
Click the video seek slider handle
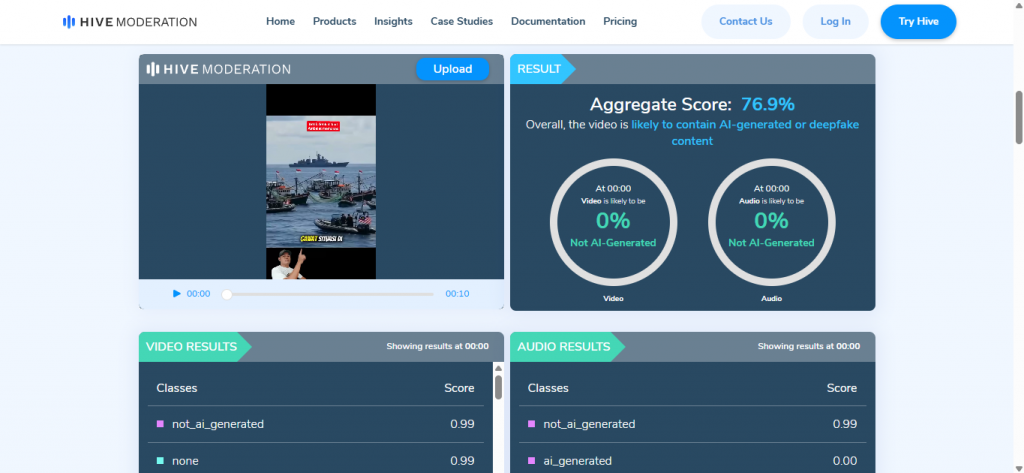point(227,294)
